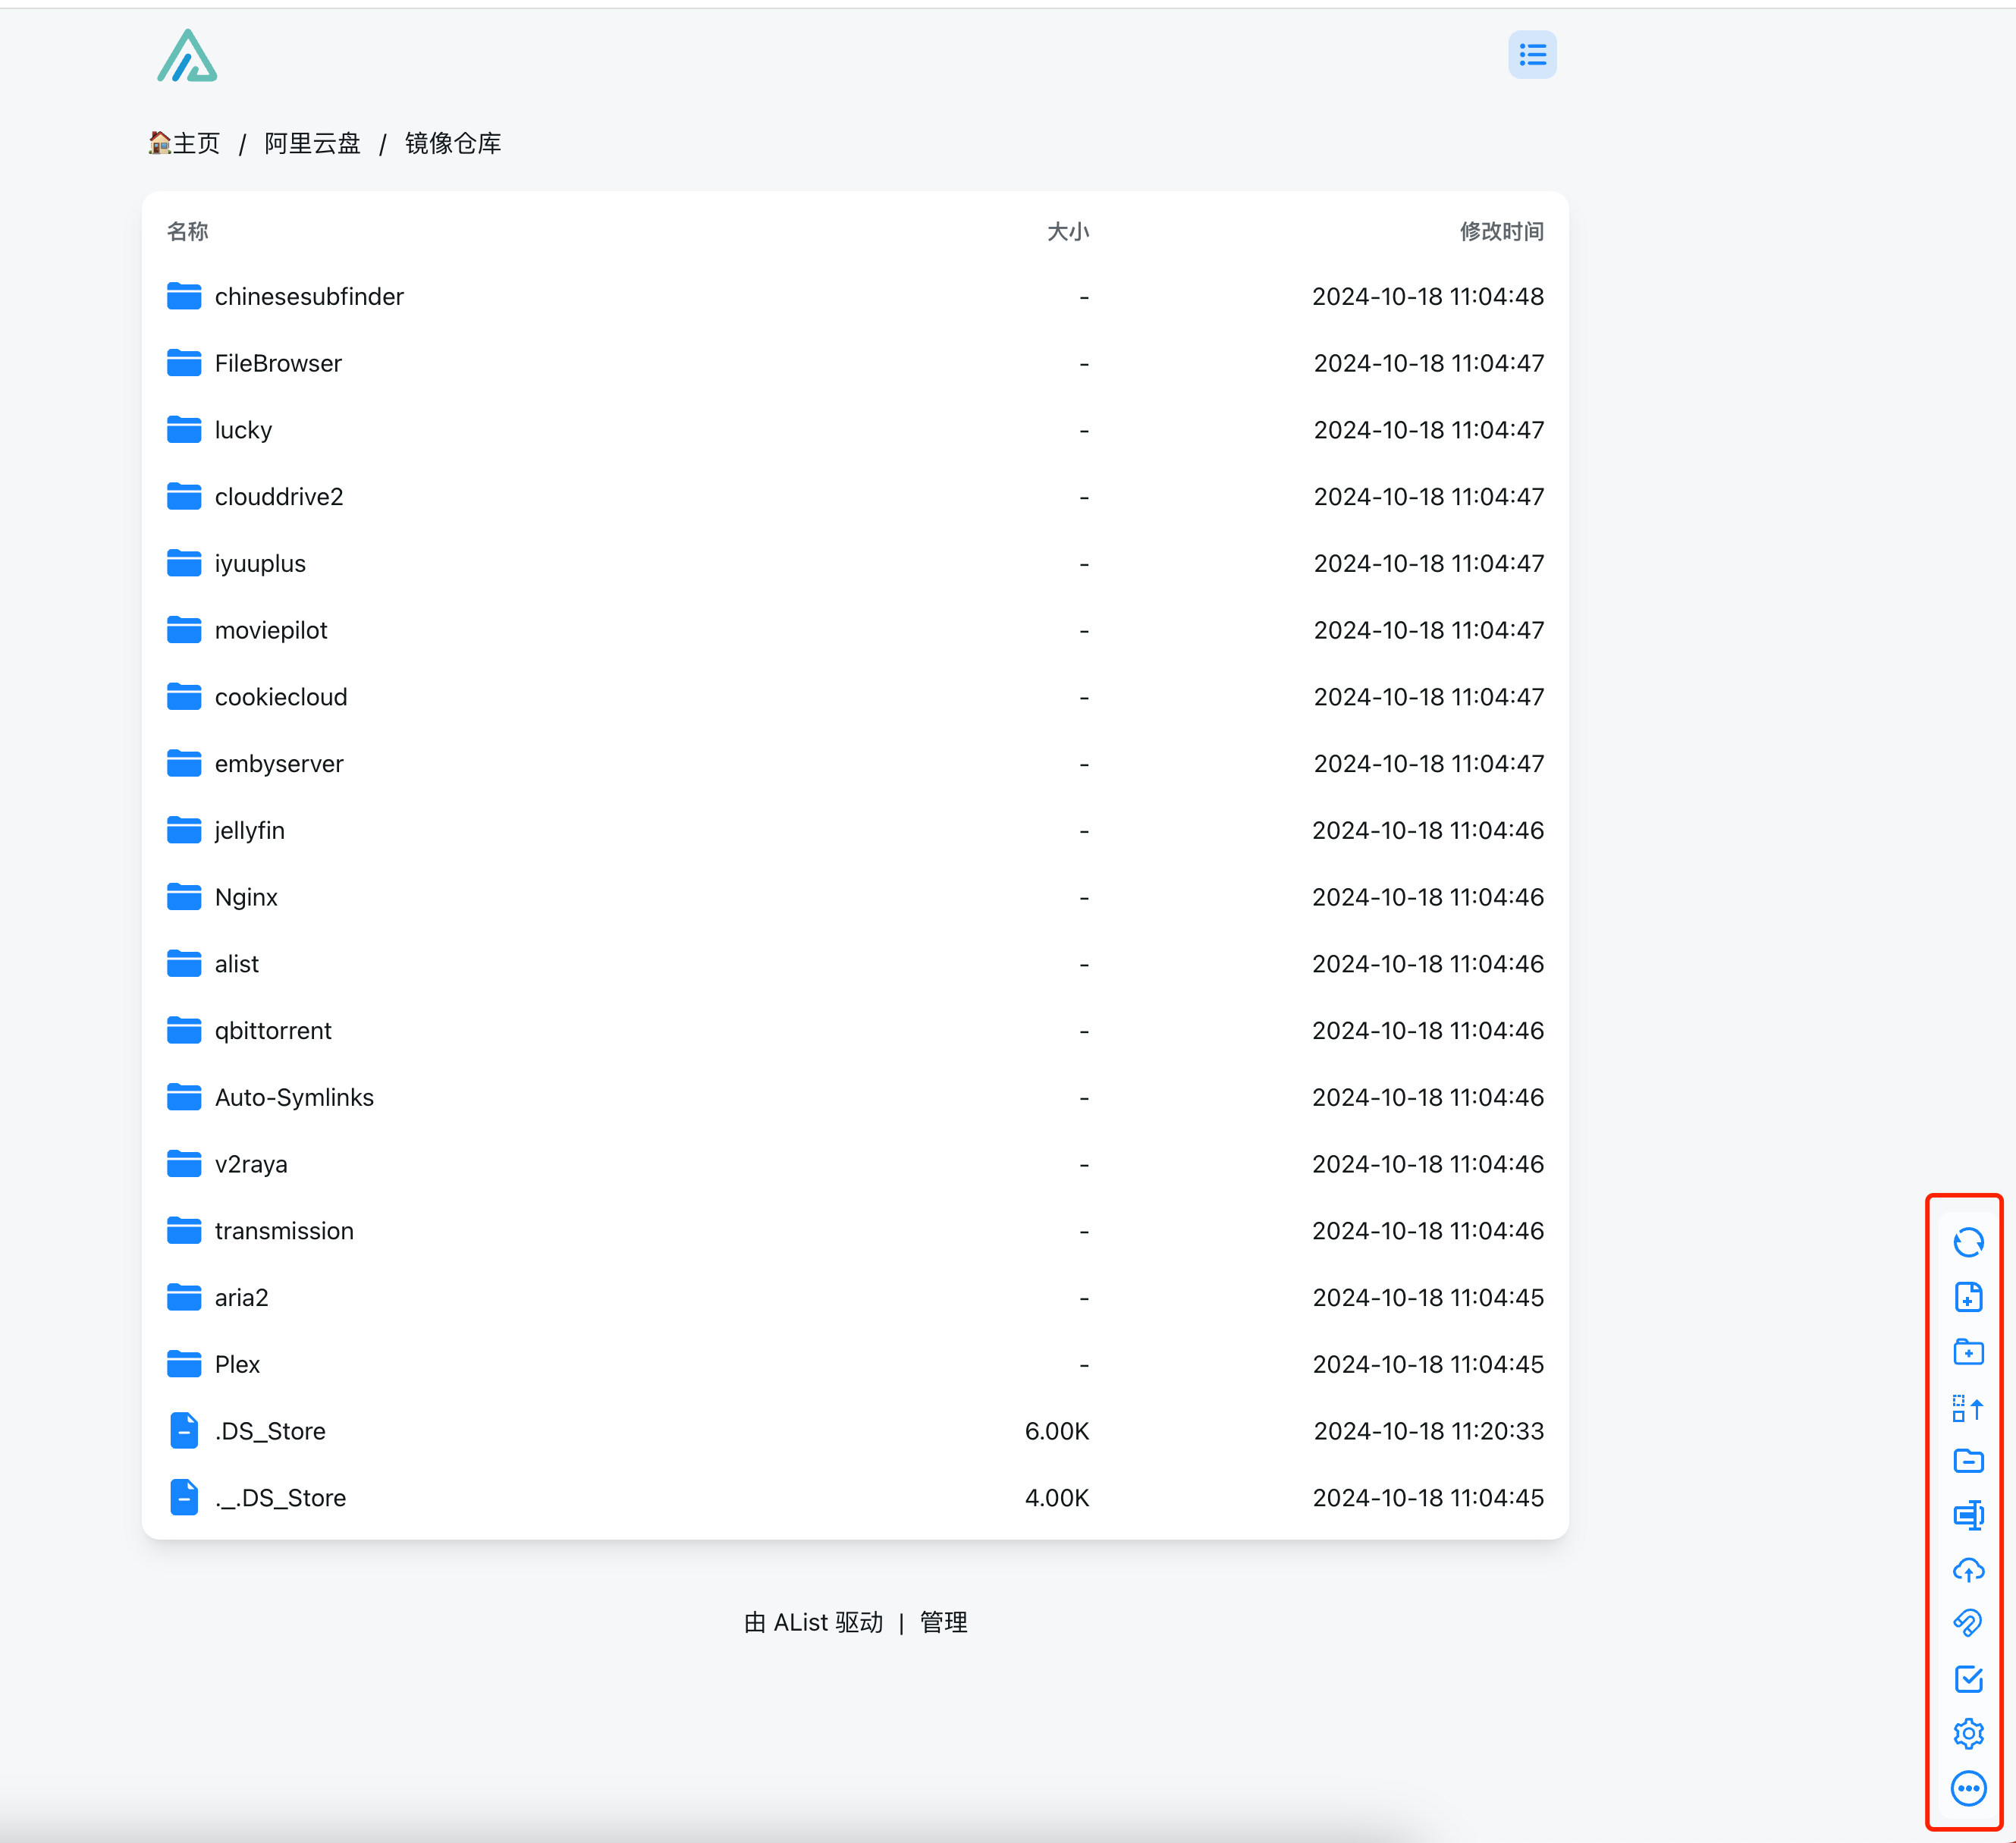Click the modified time of the Nginx row
The height and width of the screenshot is (1843, 2016).
(x=1428, y=897)
